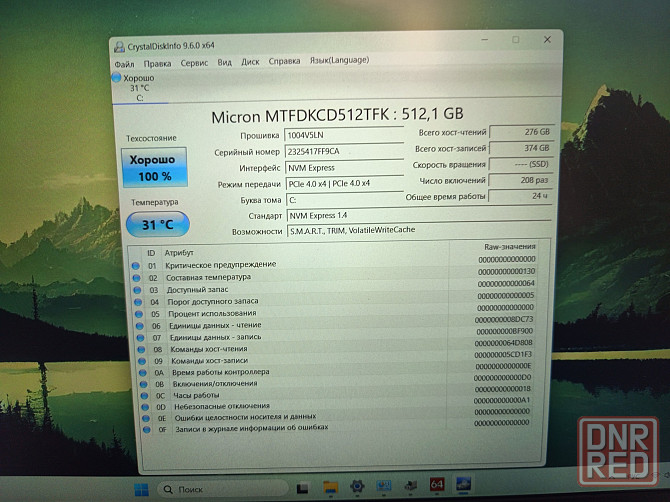The height and width of the screenshot is (502, 670).
Task: Minimize the CrystalDiskInfo window
Action: [485, 40]
